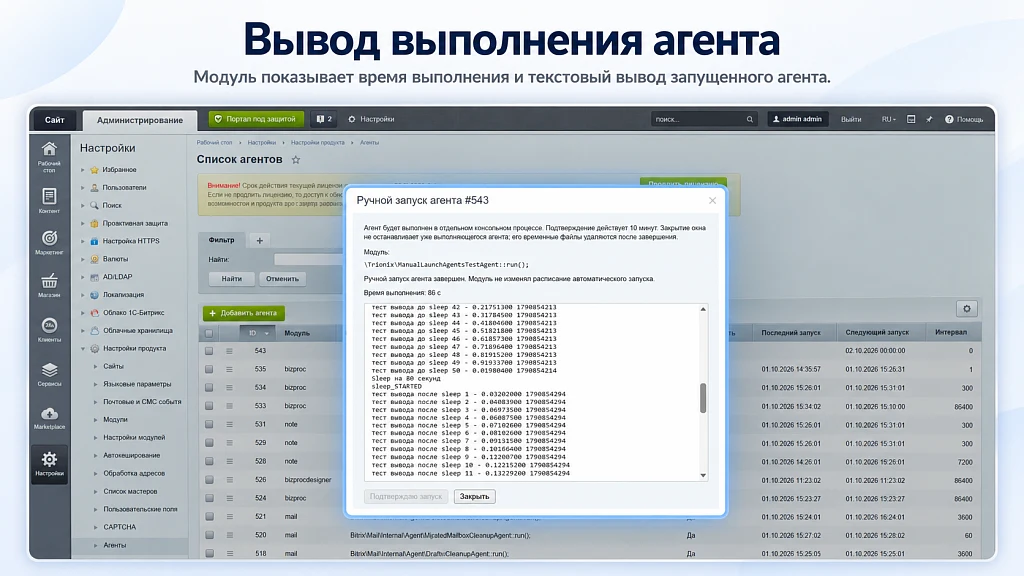The height and width of the screenshot is (576, 1024).
Task: Expand Локализация tree node
Action: click(83, 295)
